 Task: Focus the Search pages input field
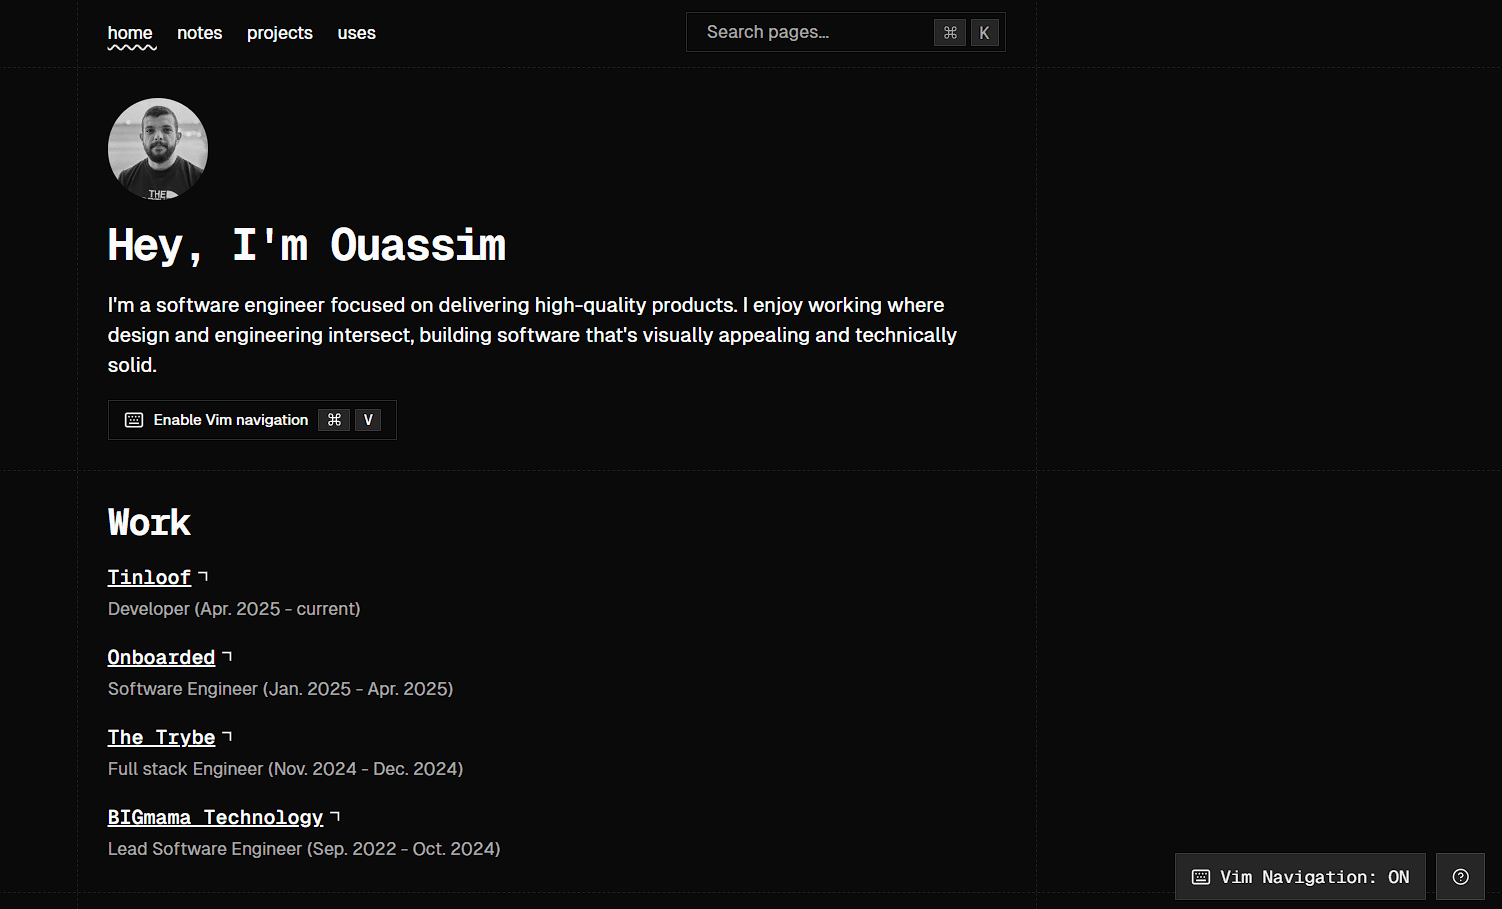[846, 32]
